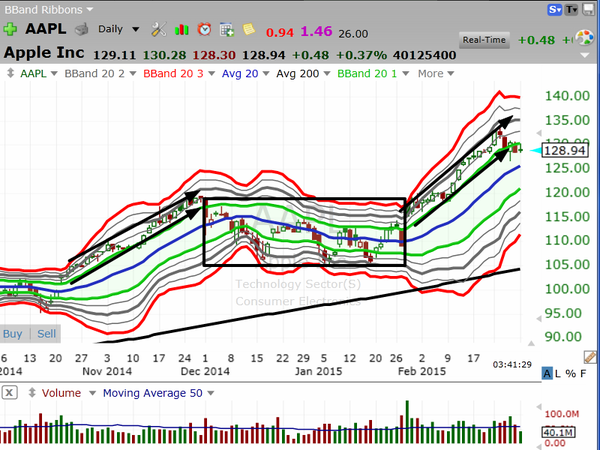Click the 40.1M volume tag on scale
The image size is (600, 450).
coord(558,432)
